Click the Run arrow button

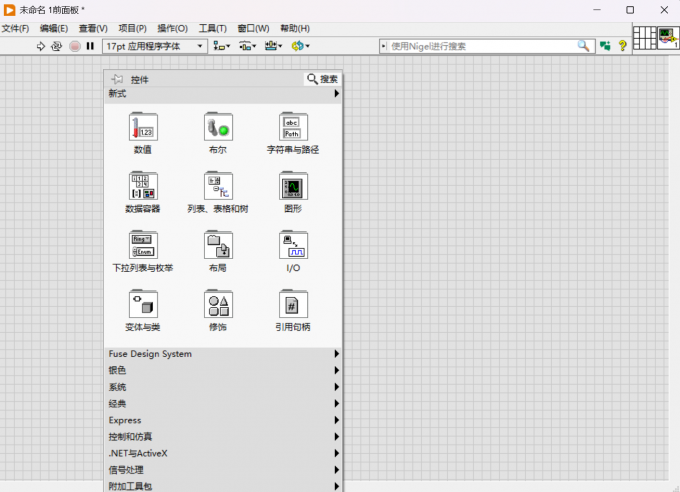click(x=40, y=46)
